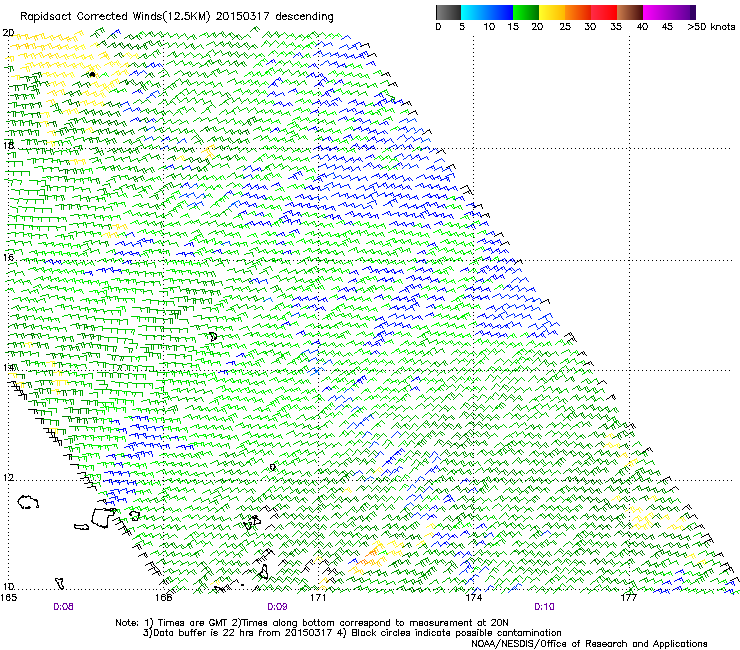Click the purple '0:09' time label

click(x=277, y=607)
